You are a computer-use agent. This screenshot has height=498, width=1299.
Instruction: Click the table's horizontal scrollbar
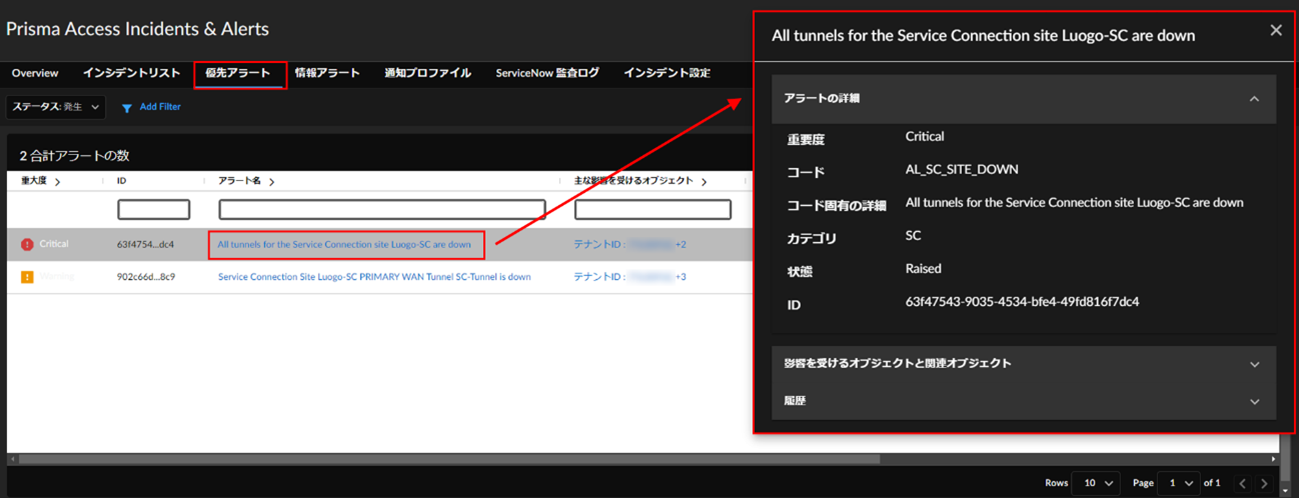[x=450, y=459]
